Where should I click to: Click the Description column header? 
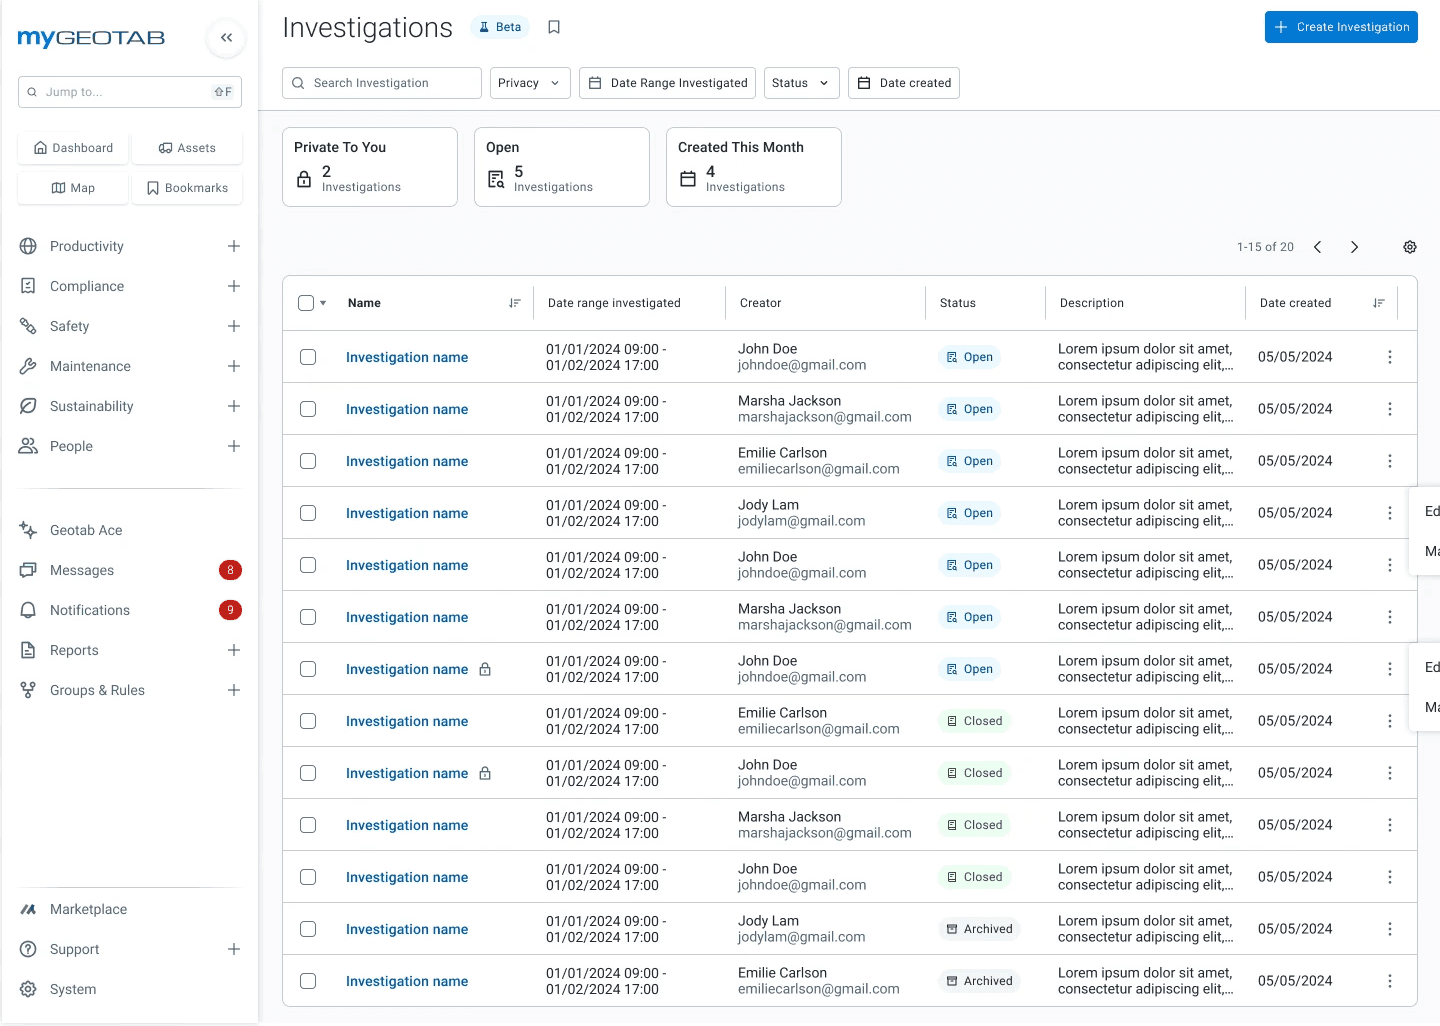[1092, 303]
